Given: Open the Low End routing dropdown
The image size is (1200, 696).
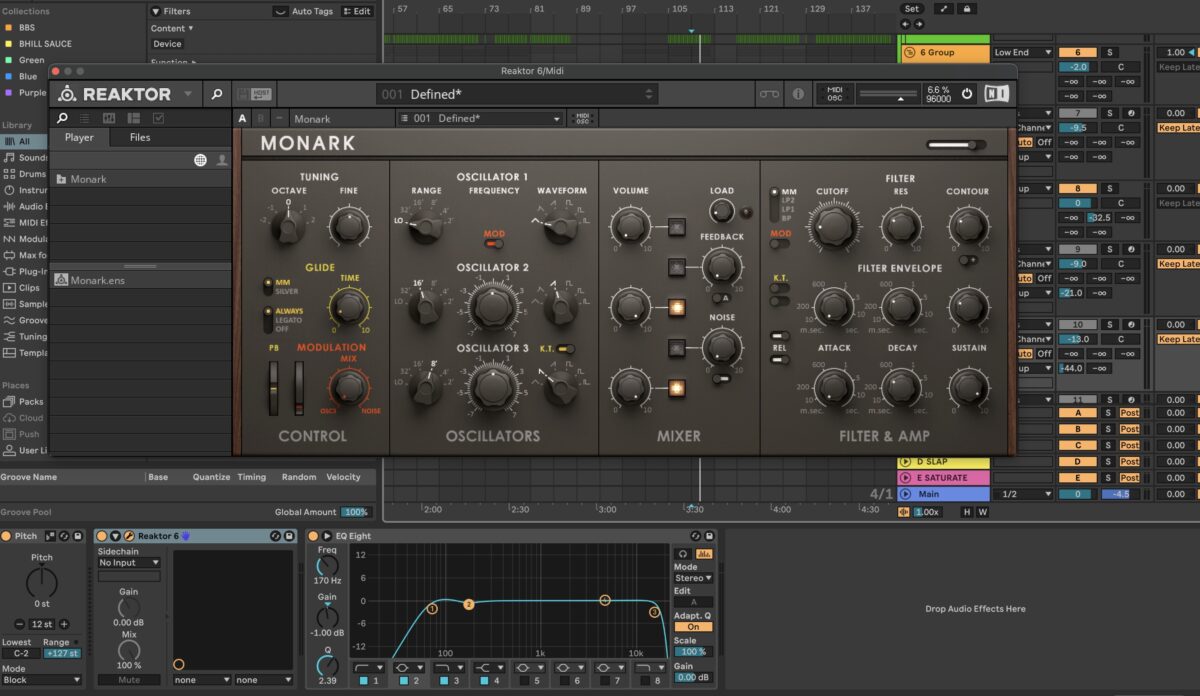Looking at the screenshot, I should pos(1024,52).
